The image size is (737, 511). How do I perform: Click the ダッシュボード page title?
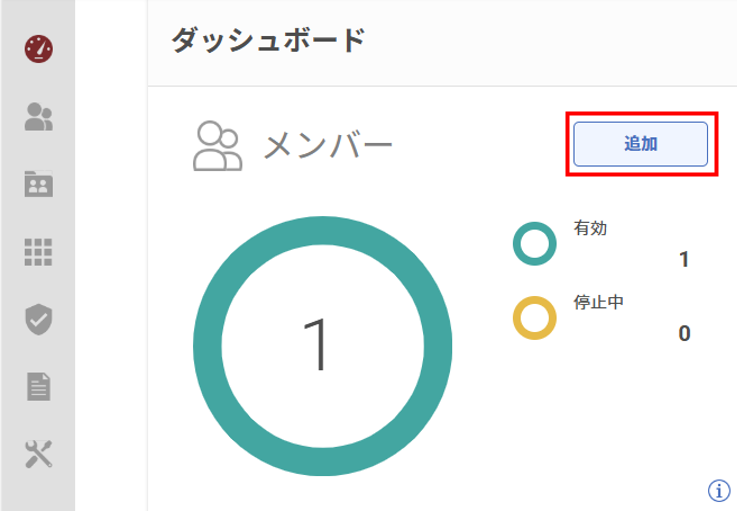267,41
